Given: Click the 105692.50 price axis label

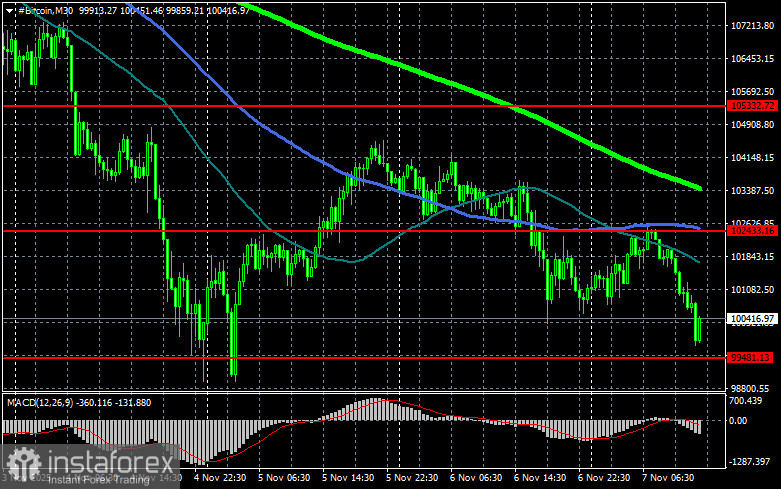Looking at the screenshot, I should (x=752, y=92).
